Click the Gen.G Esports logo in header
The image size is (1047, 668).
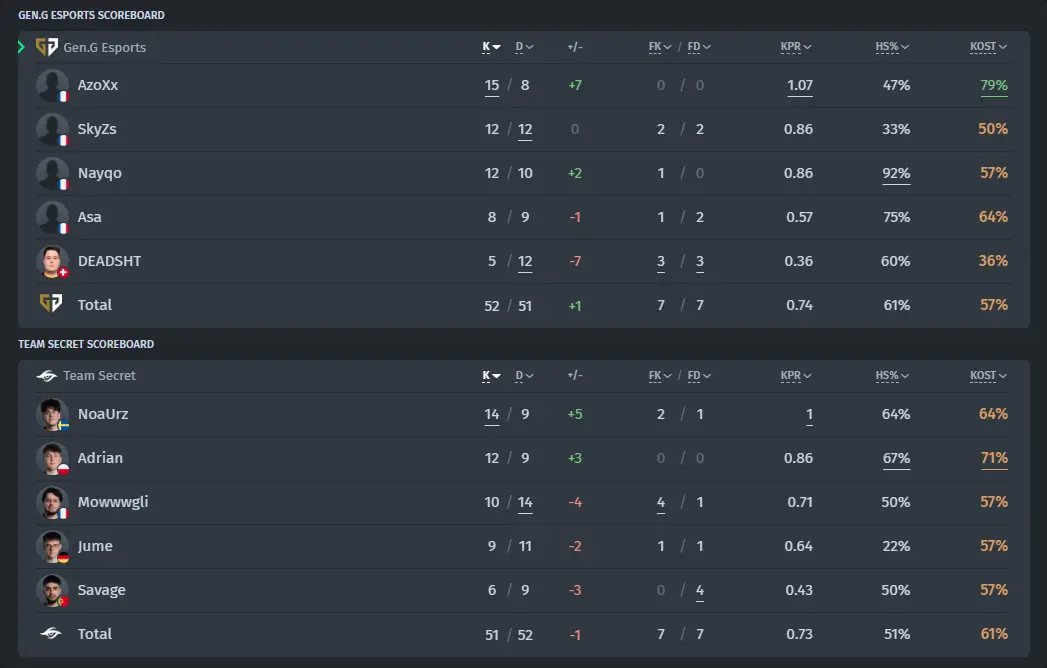point(47,47)
